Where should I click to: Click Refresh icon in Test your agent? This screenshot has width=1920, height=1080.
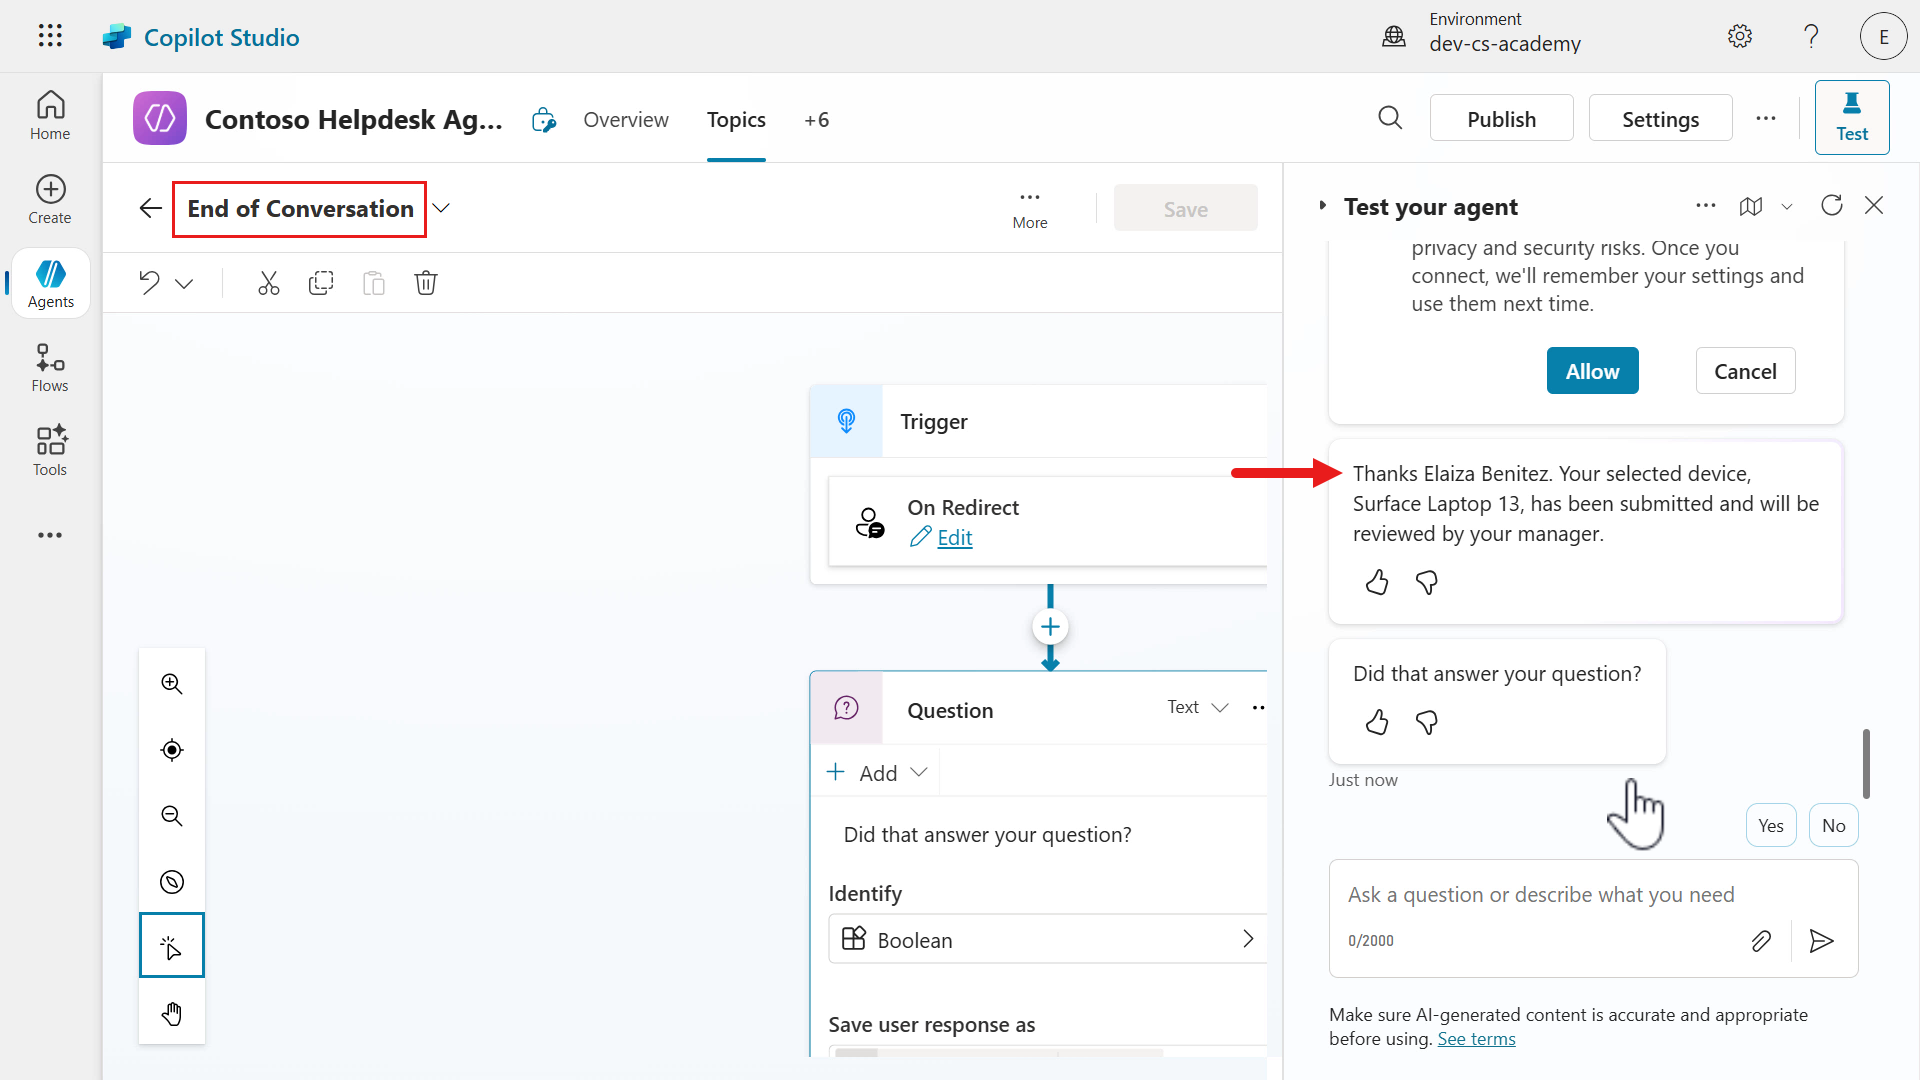pyautogui.click(x=1831, y=206)
